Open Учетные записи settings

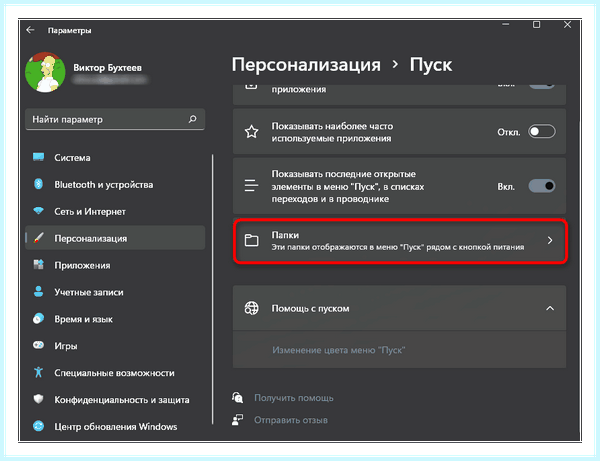(x=89, y=292)
